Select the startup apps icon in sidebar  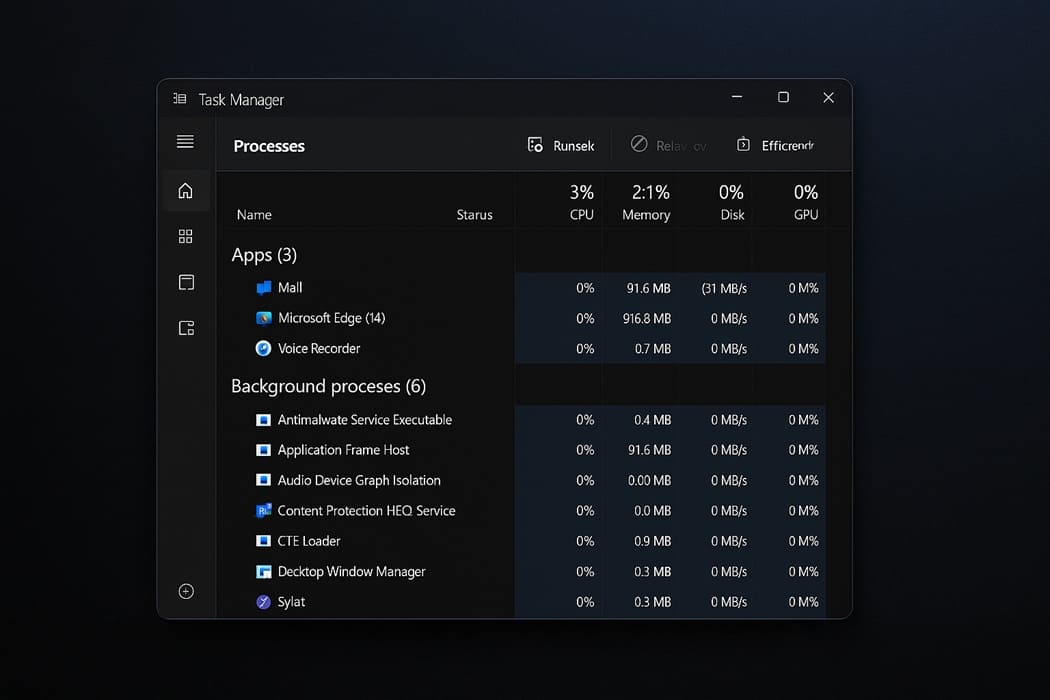click(185, 328)
